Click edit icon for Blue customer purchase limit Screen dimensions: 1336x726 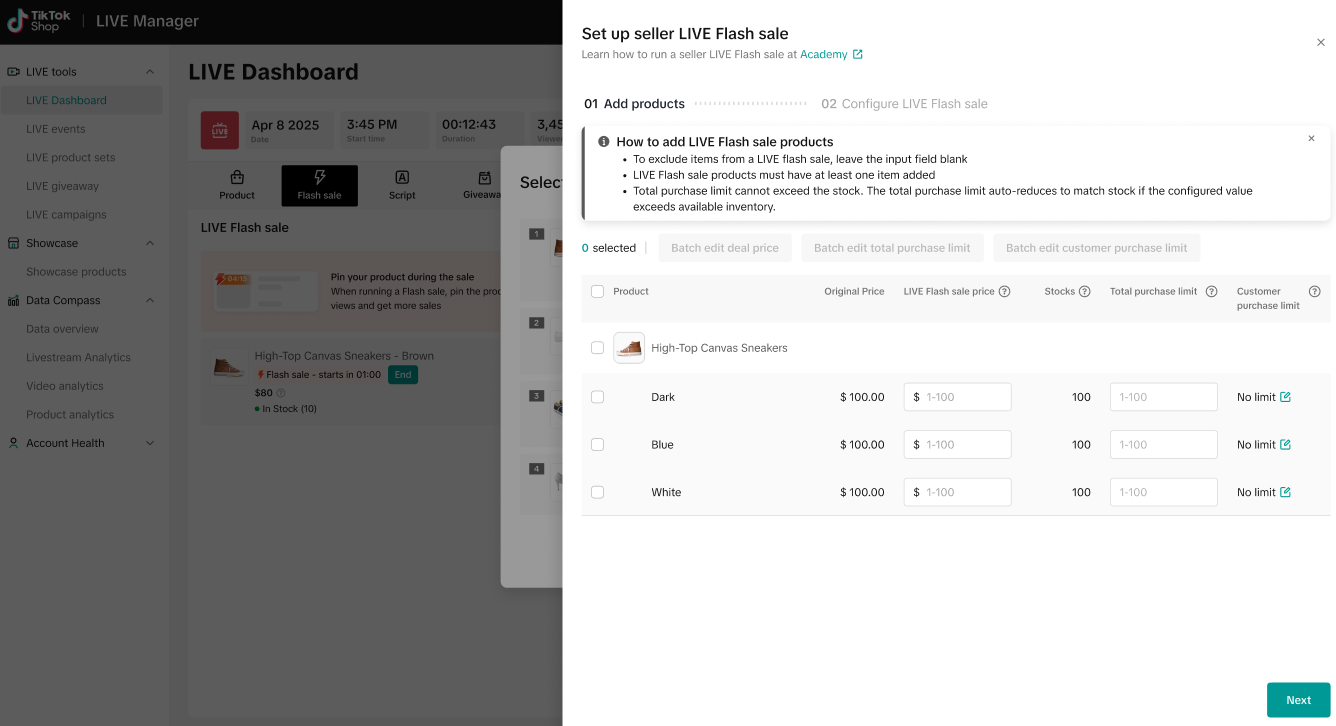pos(1285,445)
